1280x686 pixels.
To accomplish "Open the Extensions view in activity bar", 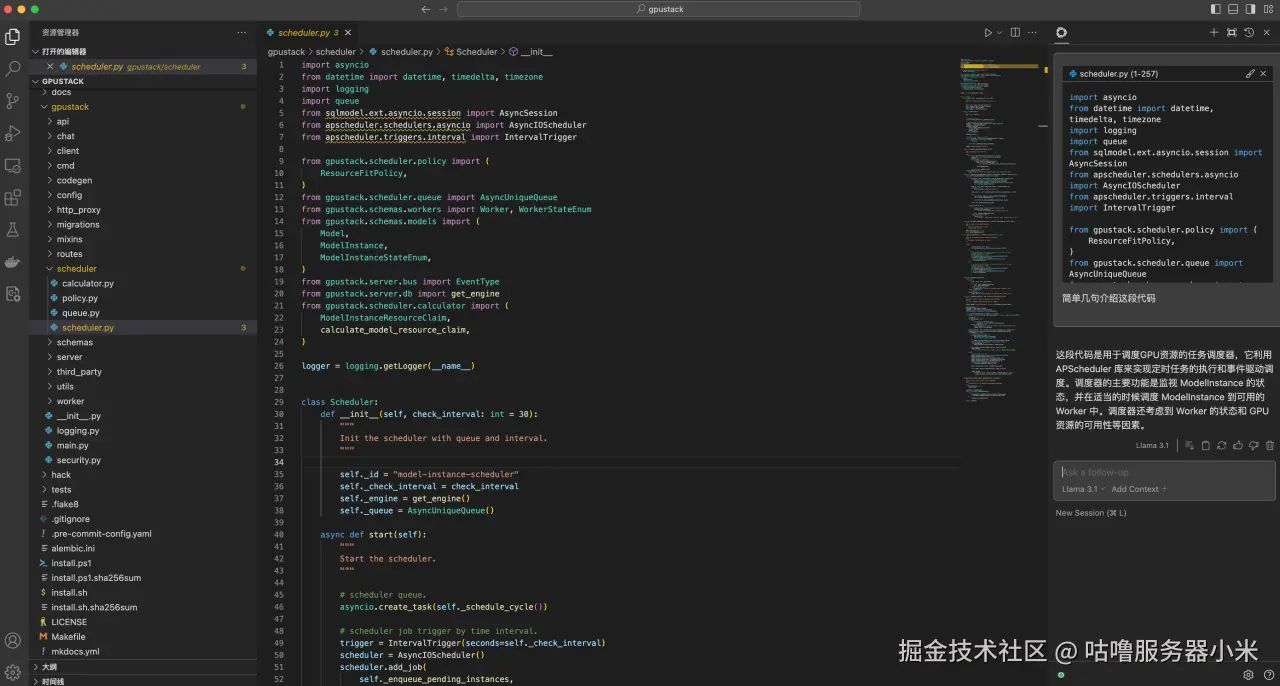I will 13,198.
